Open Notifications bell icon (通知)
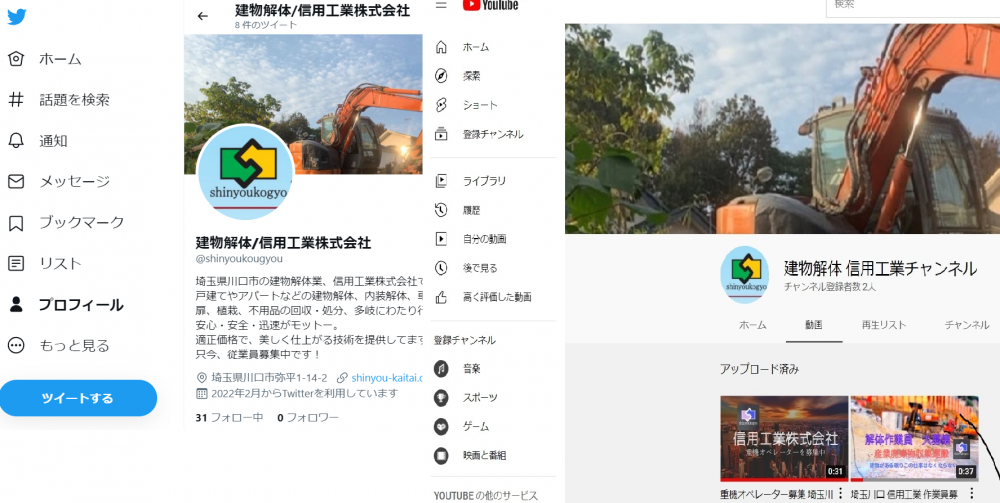The width and height of the screenshot is (1000, 503). [x=16, y=141]
